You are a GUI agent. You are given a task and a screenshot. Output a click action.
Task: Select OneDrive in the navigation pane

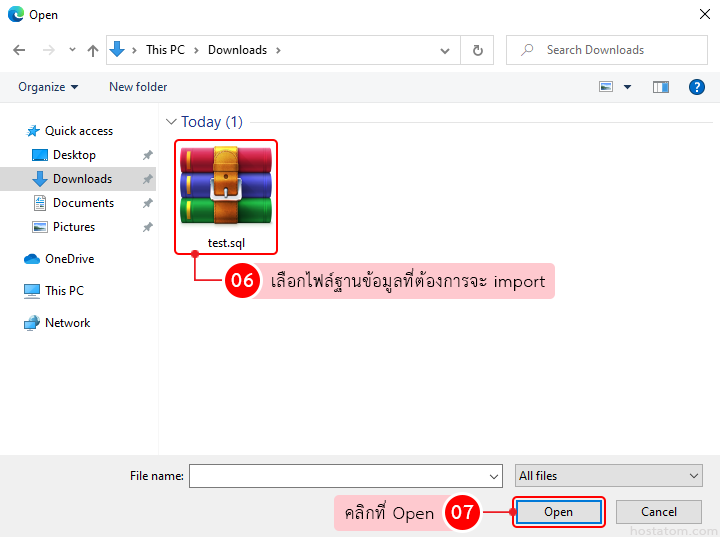[69, 259]
